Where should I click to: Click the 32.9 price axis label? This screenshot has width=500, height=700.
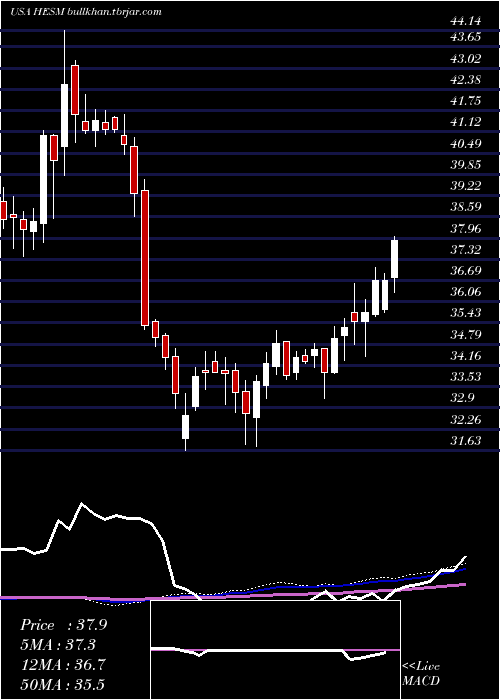(x=463, y=398)
